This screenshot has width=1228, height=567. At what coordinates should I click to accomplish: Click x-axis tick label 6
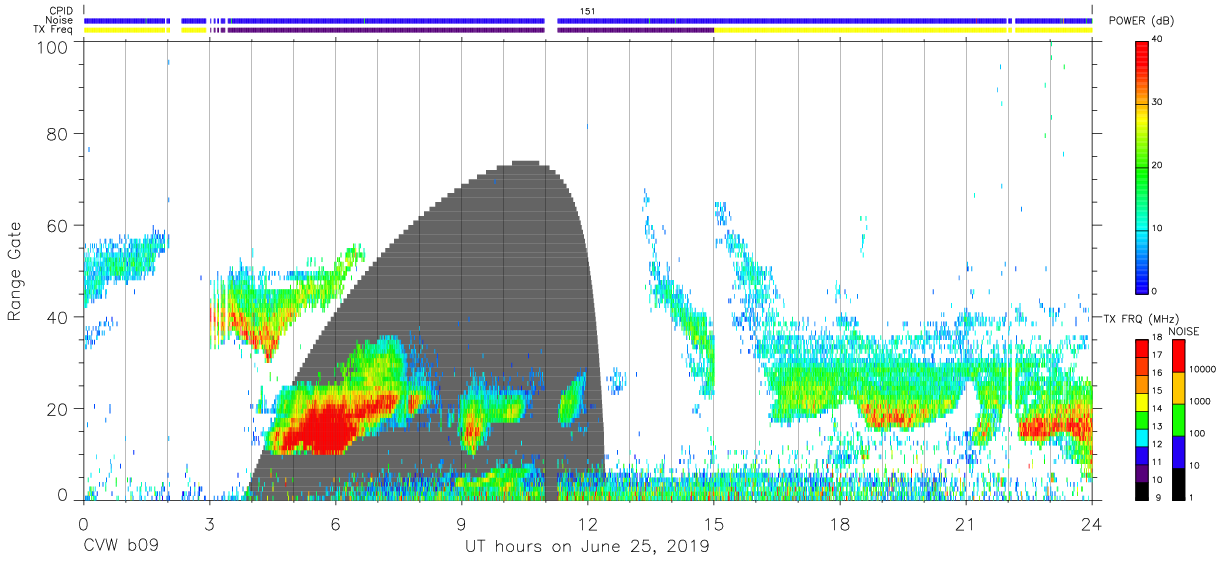click(x=335, y=526)
